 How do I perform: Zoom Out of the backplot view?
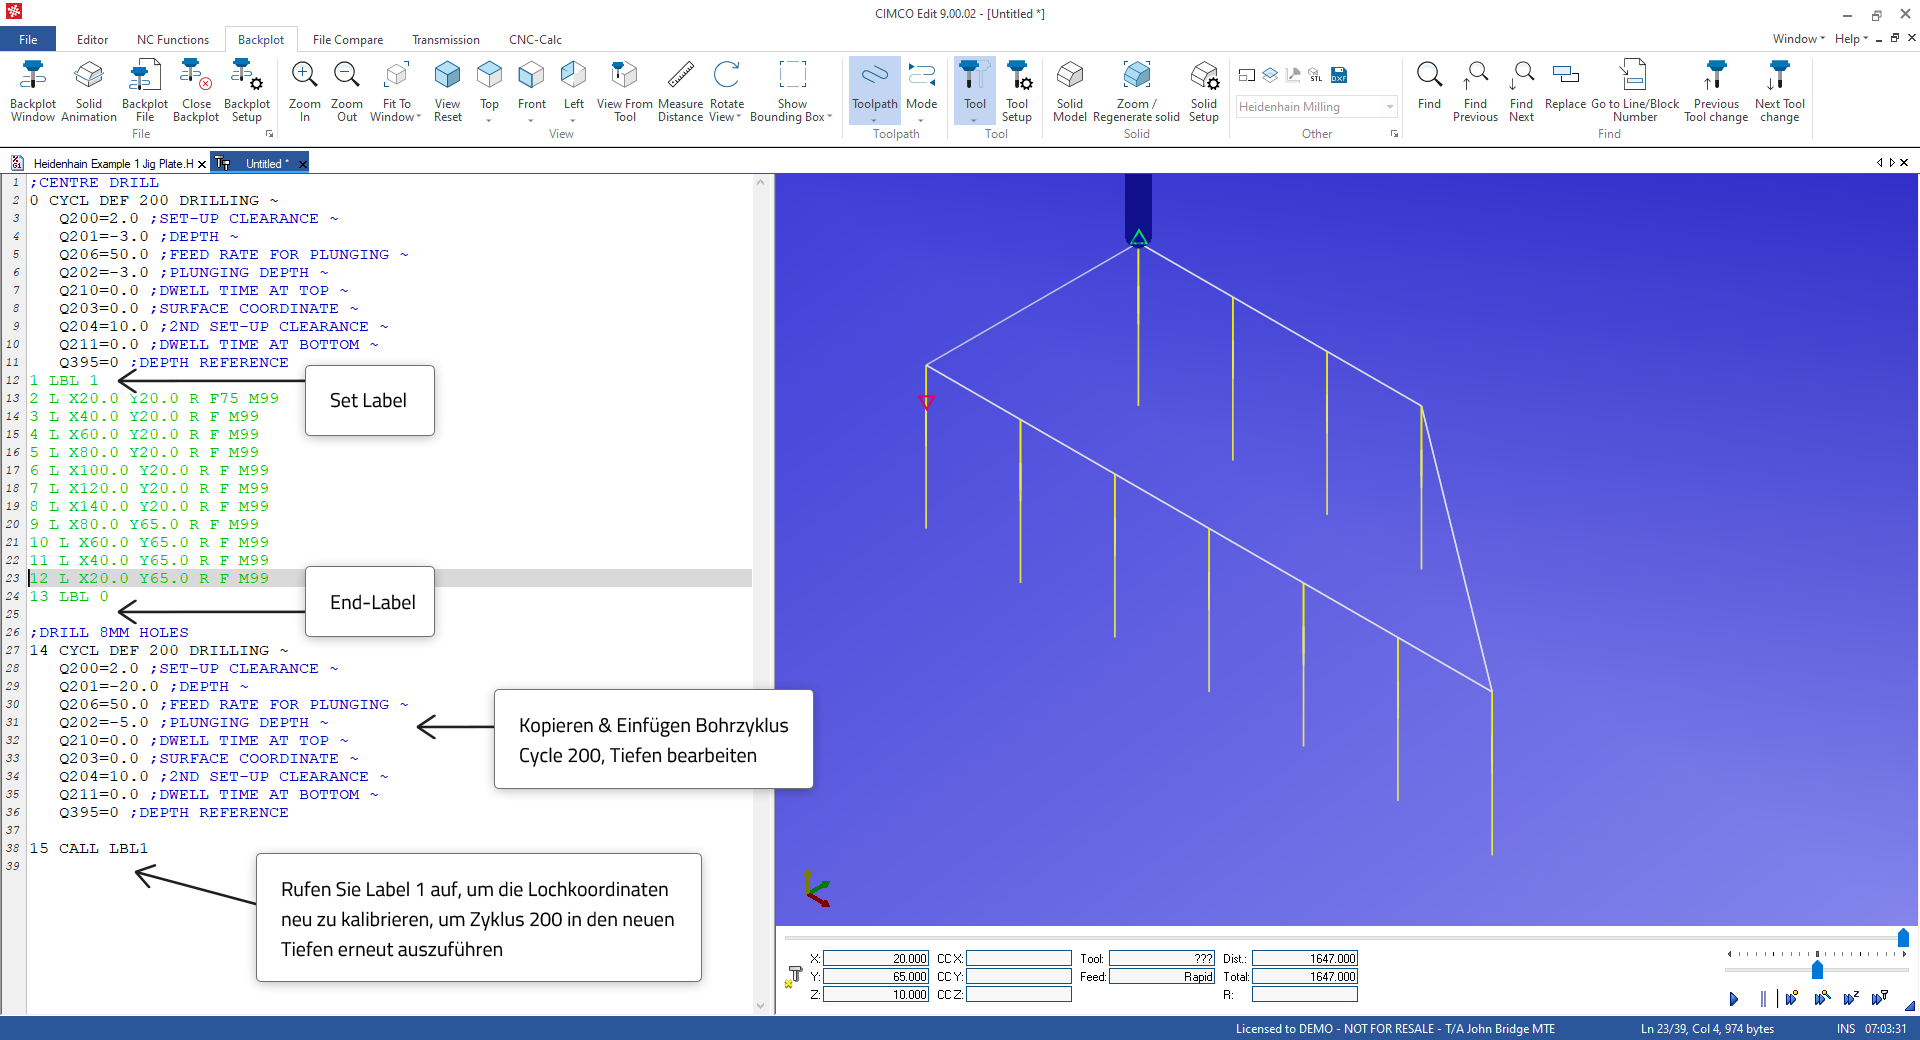click(347, 91)
